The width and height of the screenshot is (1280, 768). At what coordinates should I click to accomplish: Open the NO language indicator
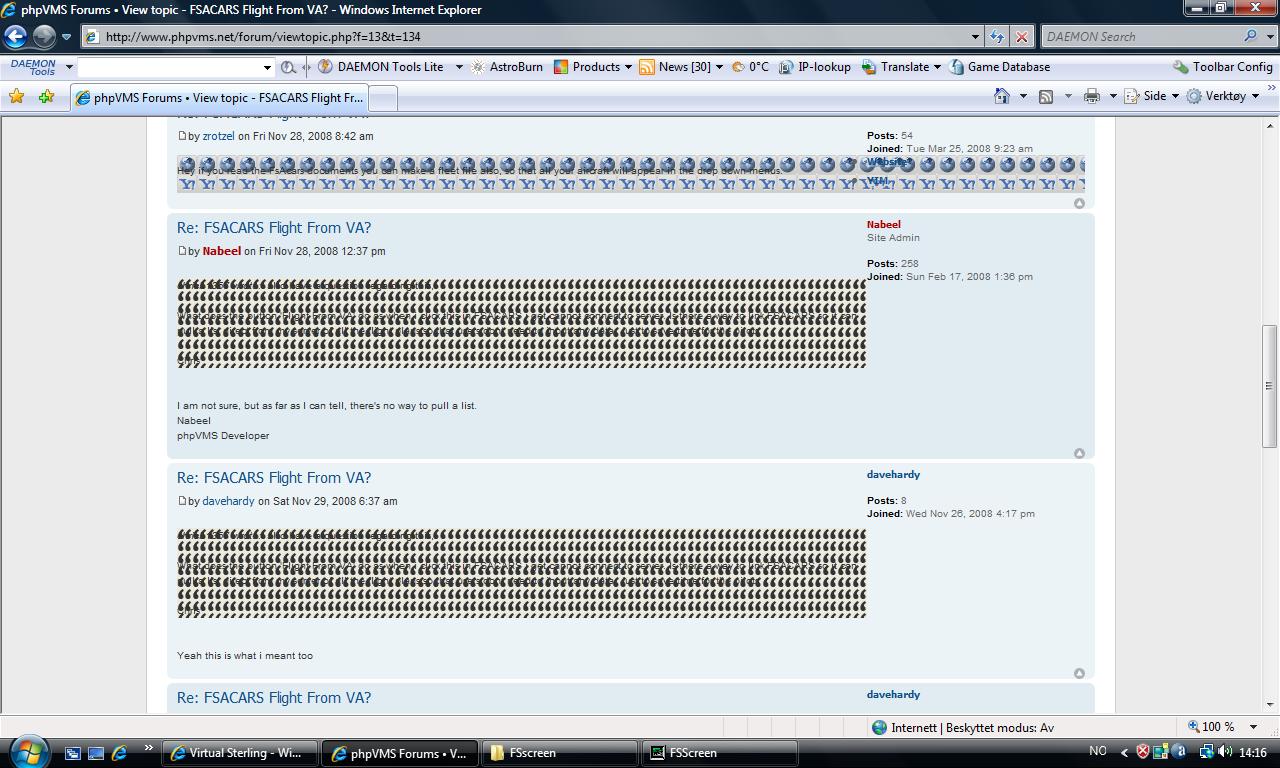point(1097,752)
